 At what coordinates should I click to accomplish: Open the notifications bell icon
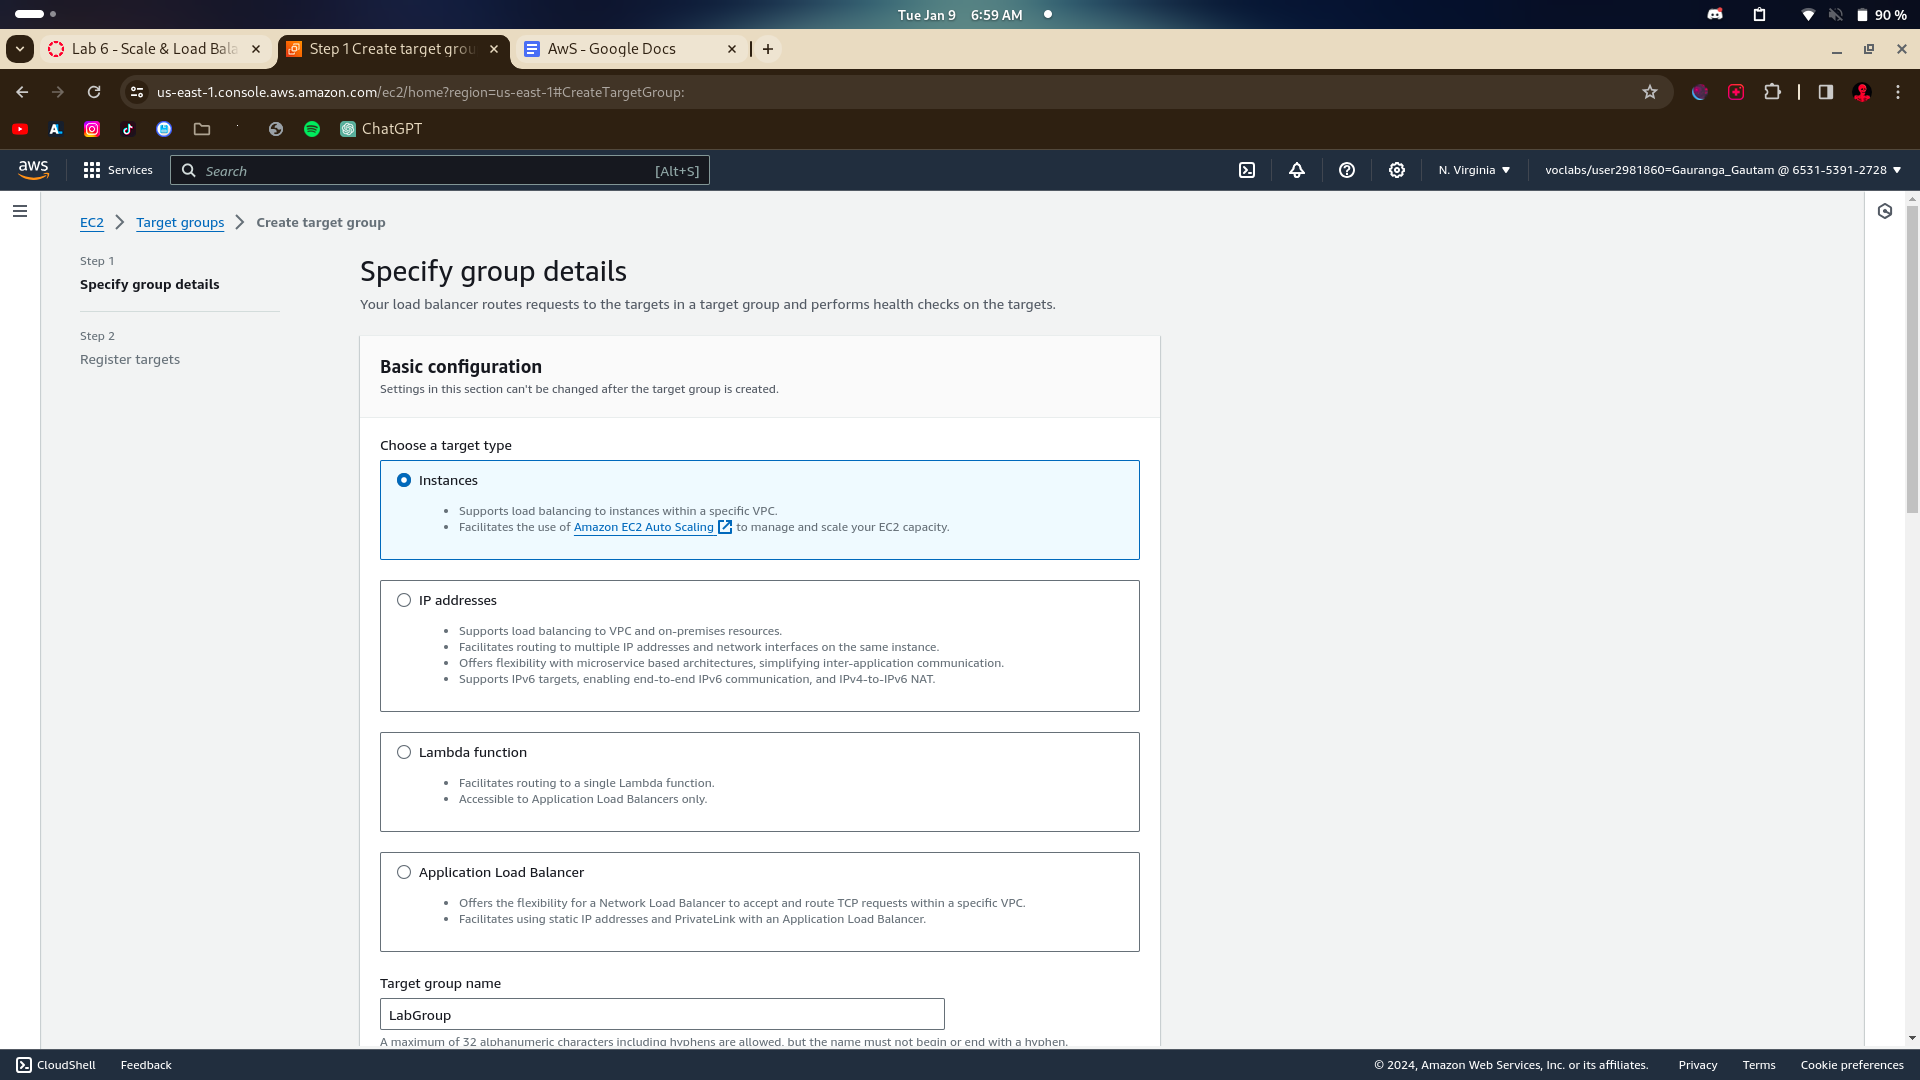[x=1297, y=170]
